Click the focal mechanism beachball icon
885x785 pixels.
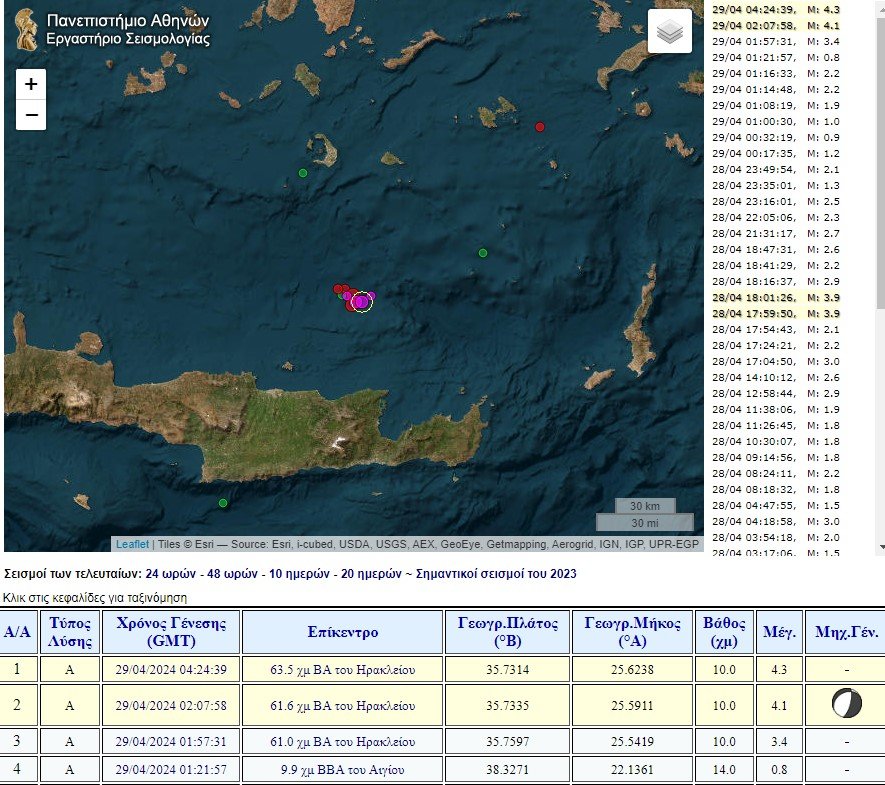(x=846, y=705)
